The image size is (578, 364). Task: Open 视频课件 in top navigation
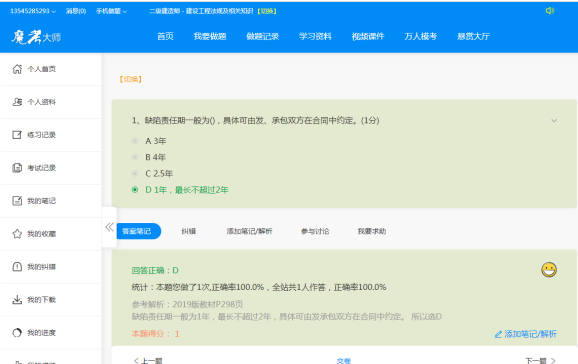click(368, 36)
